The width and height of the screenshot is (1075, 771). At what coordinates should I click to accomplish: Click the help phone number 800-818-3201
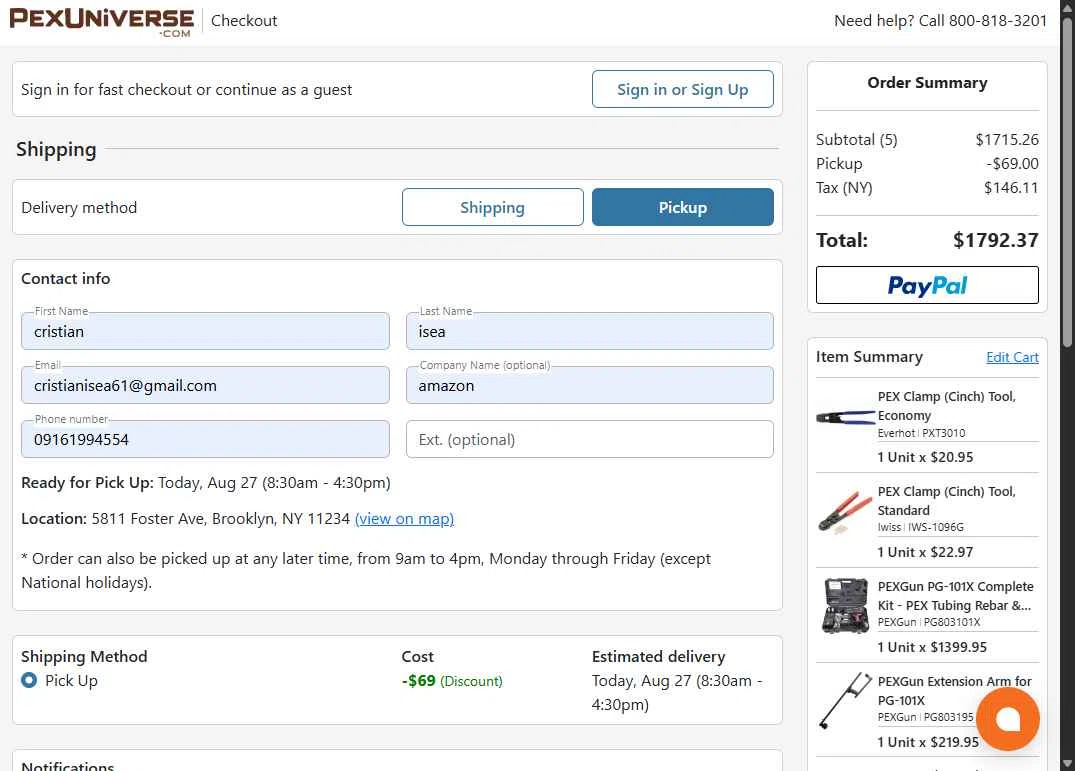(998, 21)
